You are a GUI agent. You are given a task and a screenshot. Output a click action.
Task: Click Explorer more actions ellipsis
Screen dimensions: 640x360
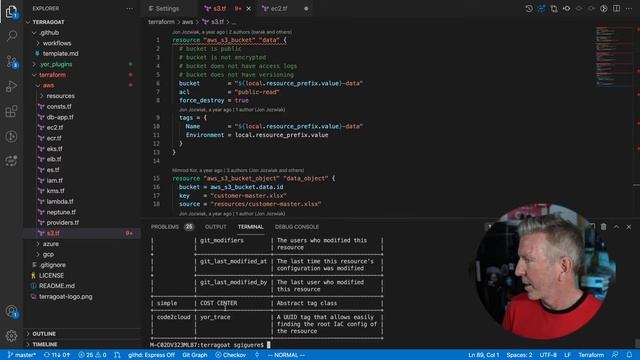point(129,9)
